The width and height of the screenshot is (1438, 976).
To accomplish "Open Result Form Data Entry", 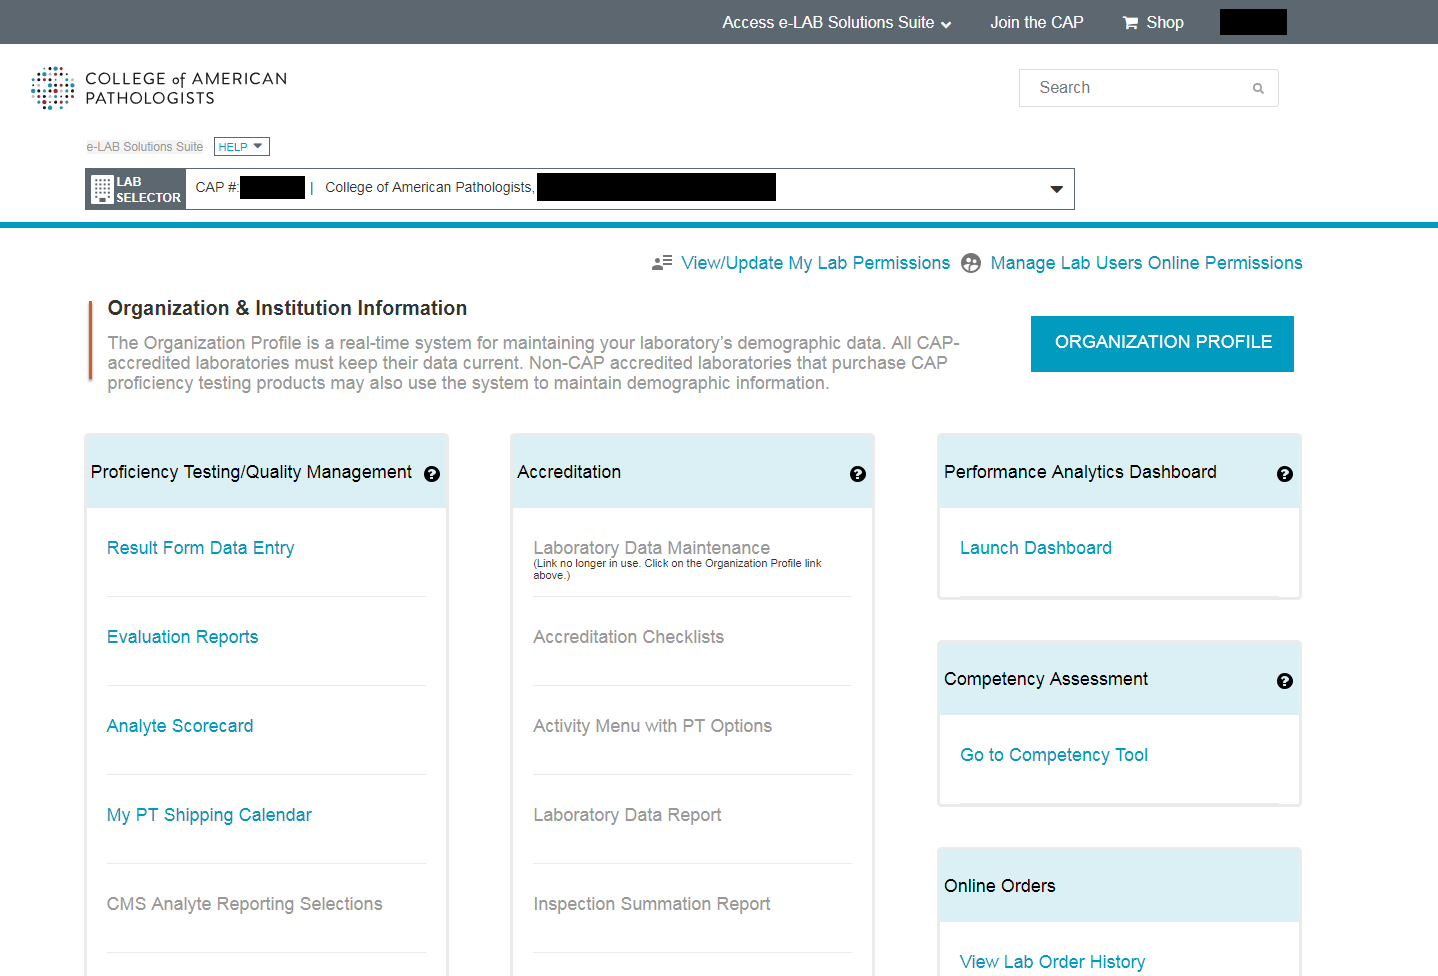I will [201, 548].
